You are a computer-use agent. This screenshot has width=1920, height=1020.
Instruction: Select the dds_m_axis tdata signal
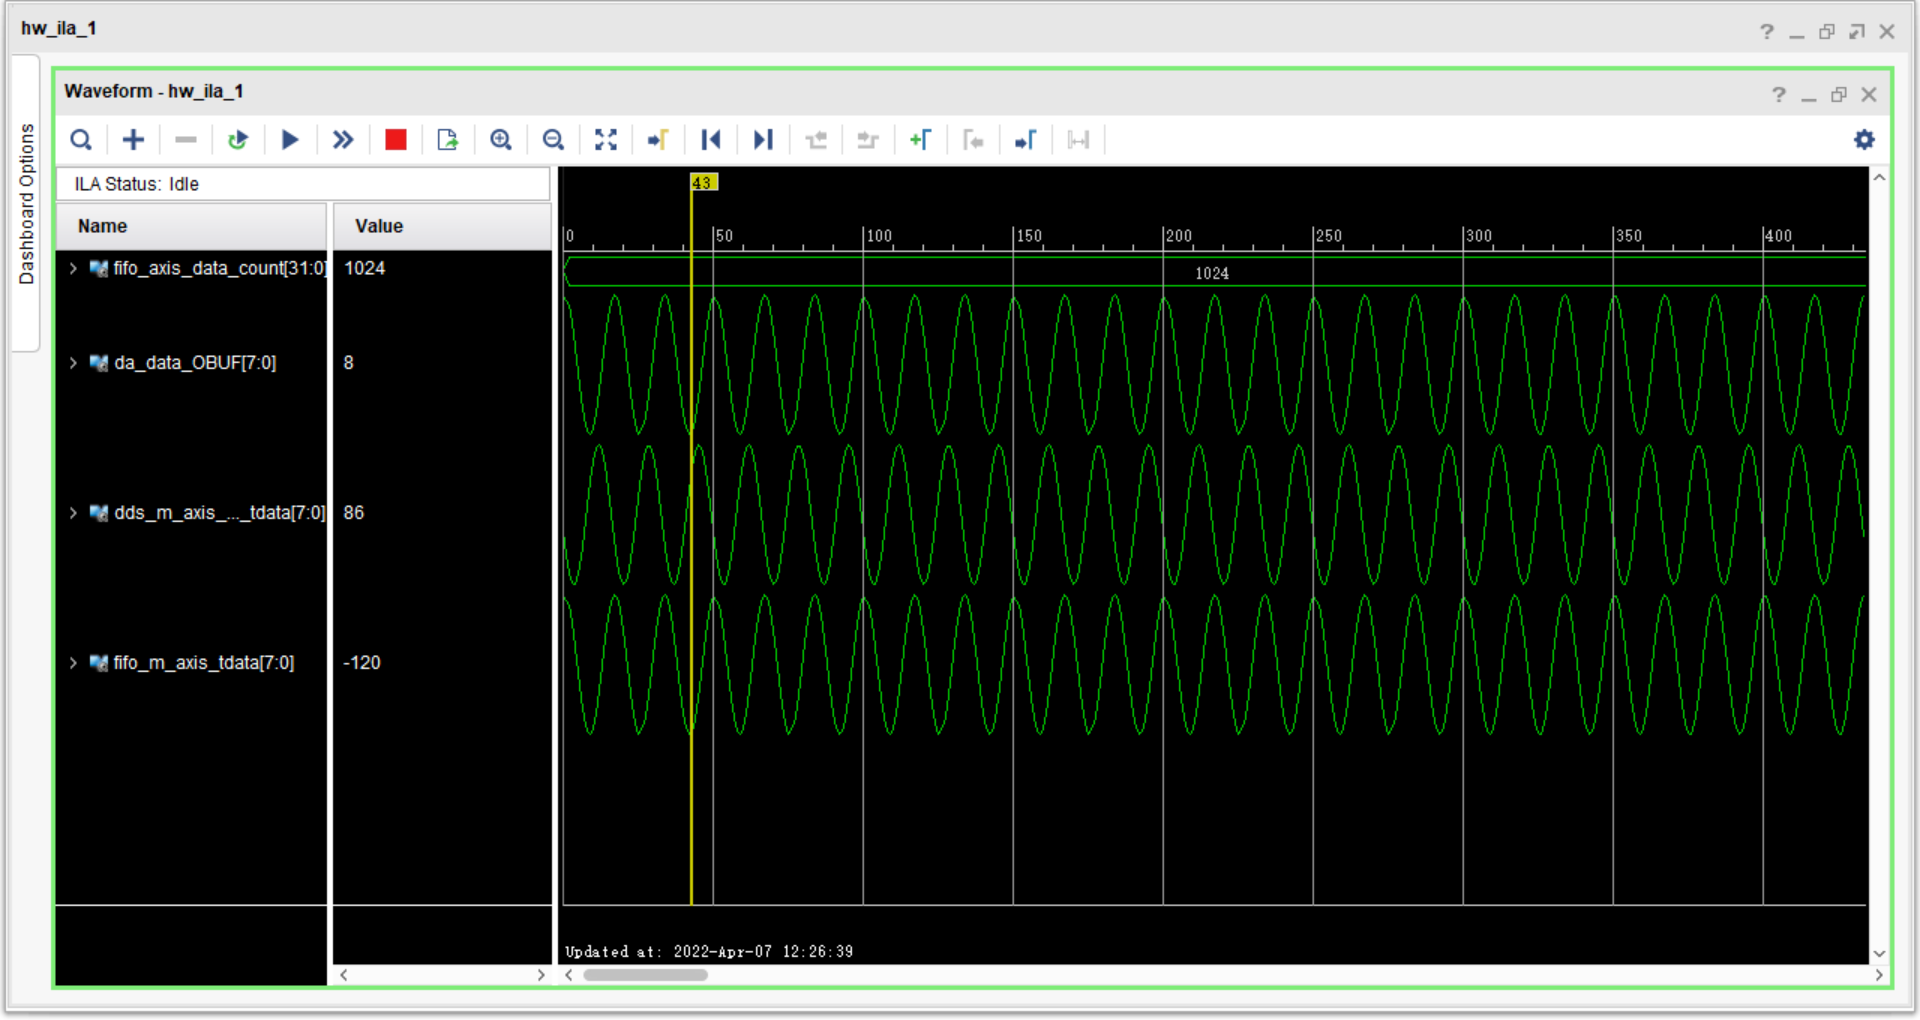point(219,513)
